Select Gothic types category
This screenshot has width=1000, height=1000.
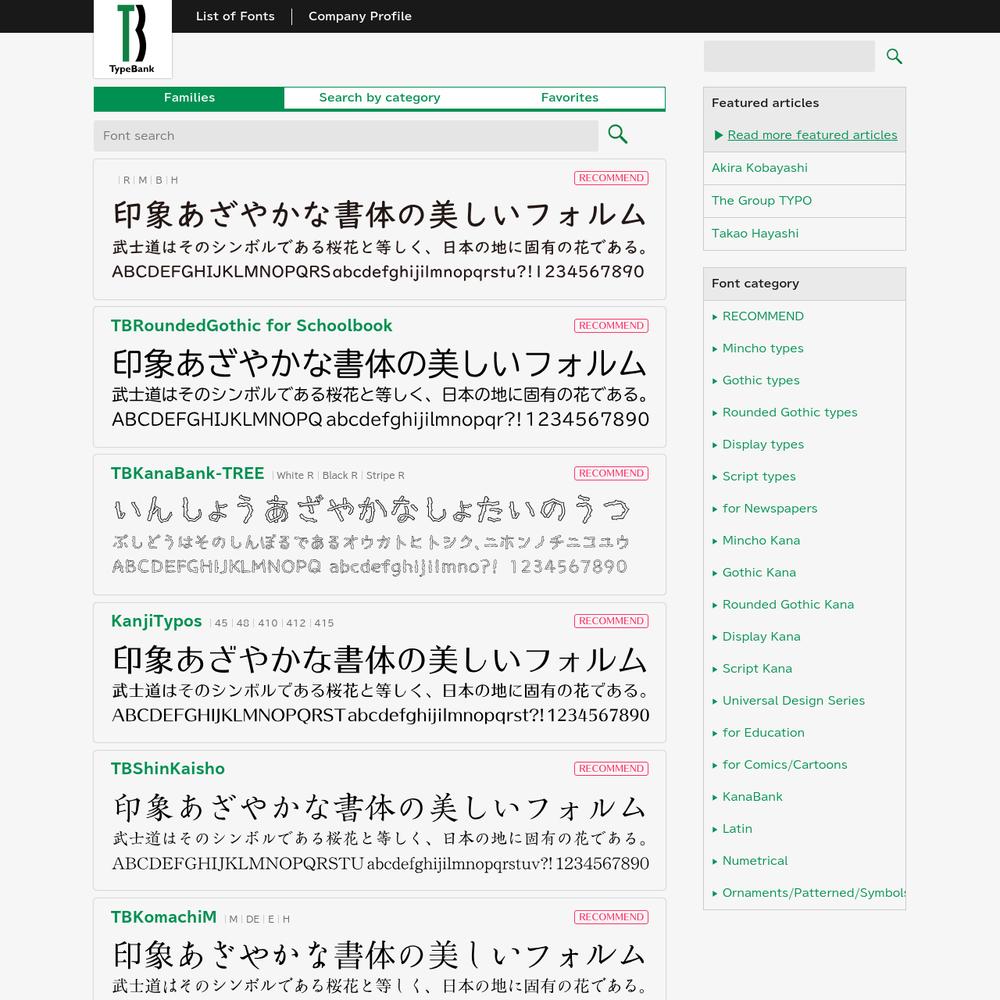(761, 380)
